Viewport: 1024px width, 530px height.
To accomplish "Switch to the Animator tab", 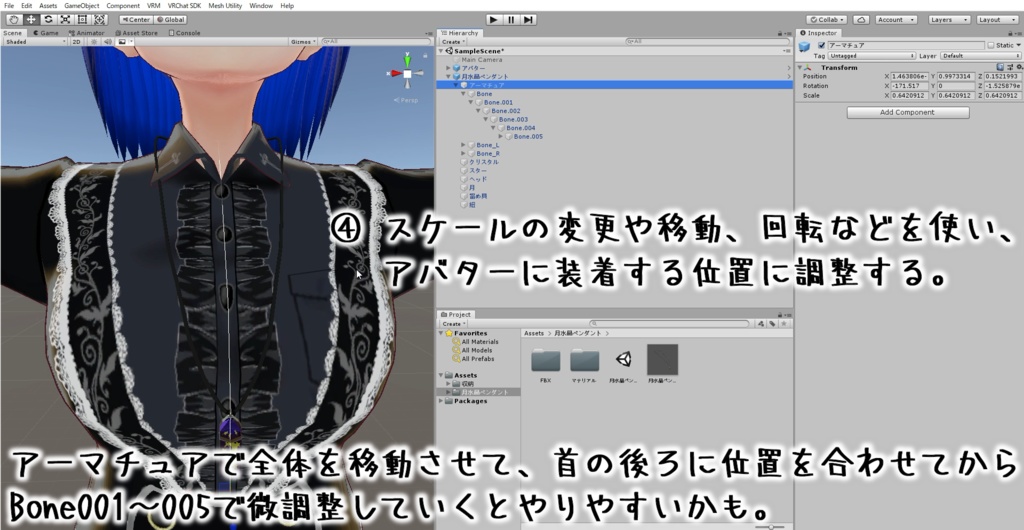I will click(x=86, y=33).
